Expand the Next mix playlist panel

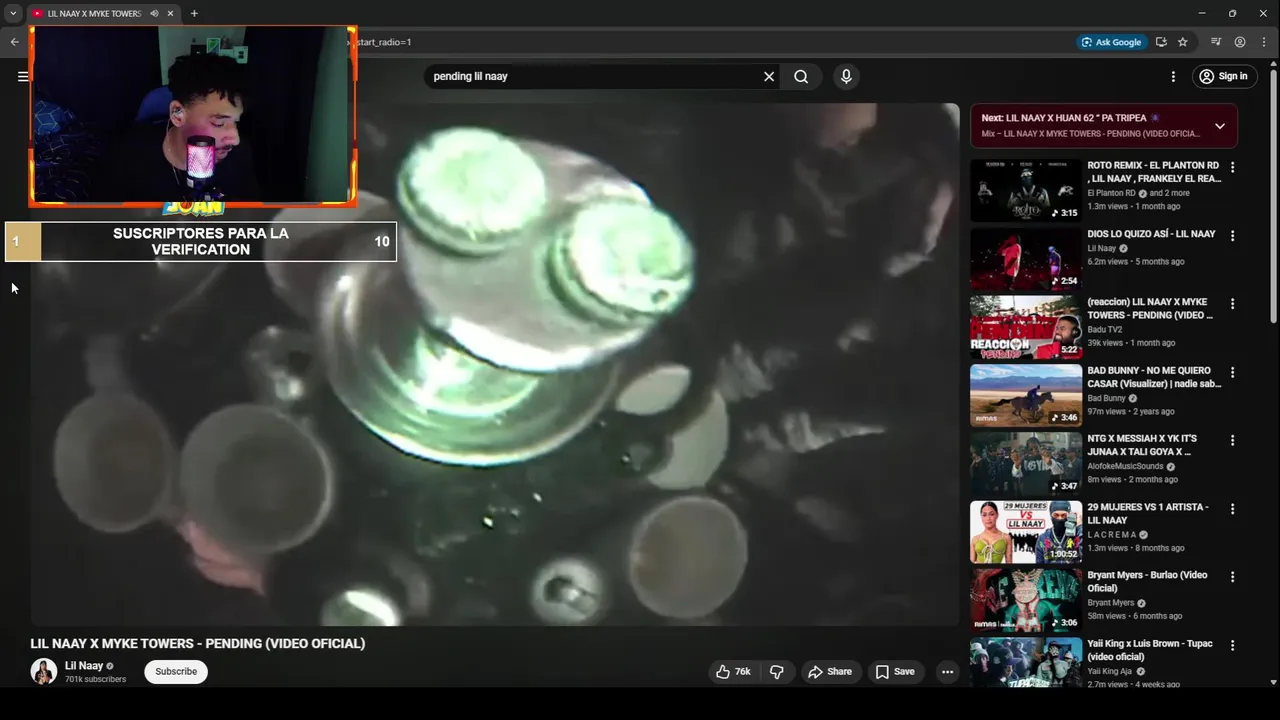[x=1219, y=126]
